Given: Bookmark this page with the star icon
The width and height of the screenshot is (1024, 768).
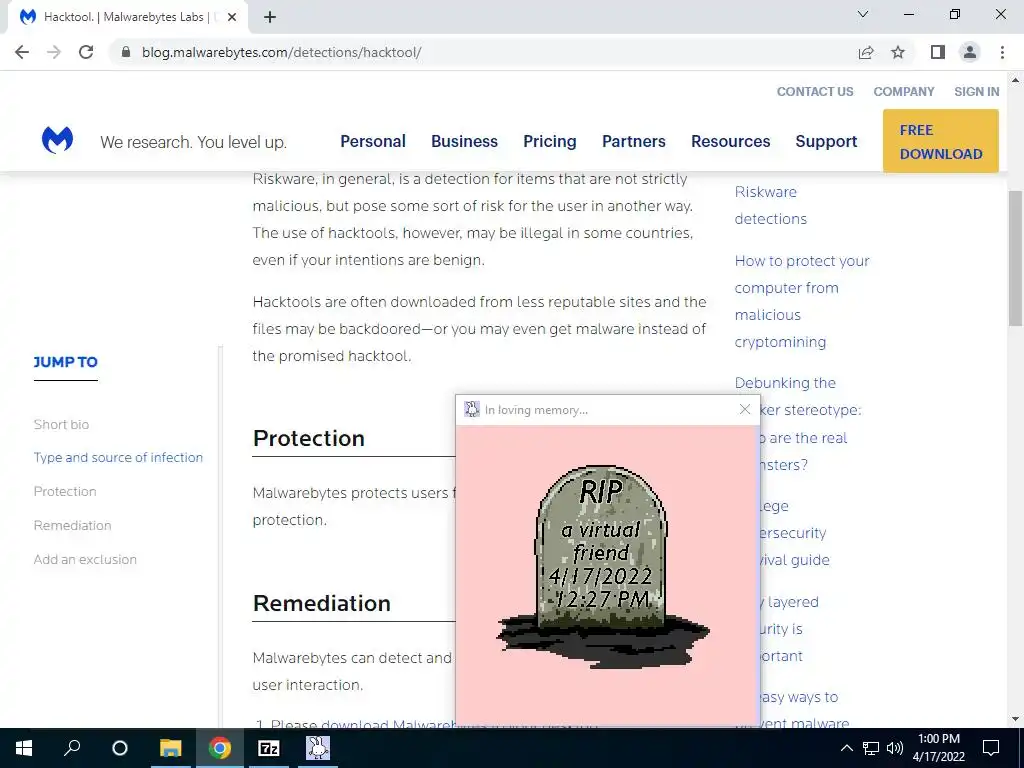Looking at the screenshot, I should [x=898, y=52].
